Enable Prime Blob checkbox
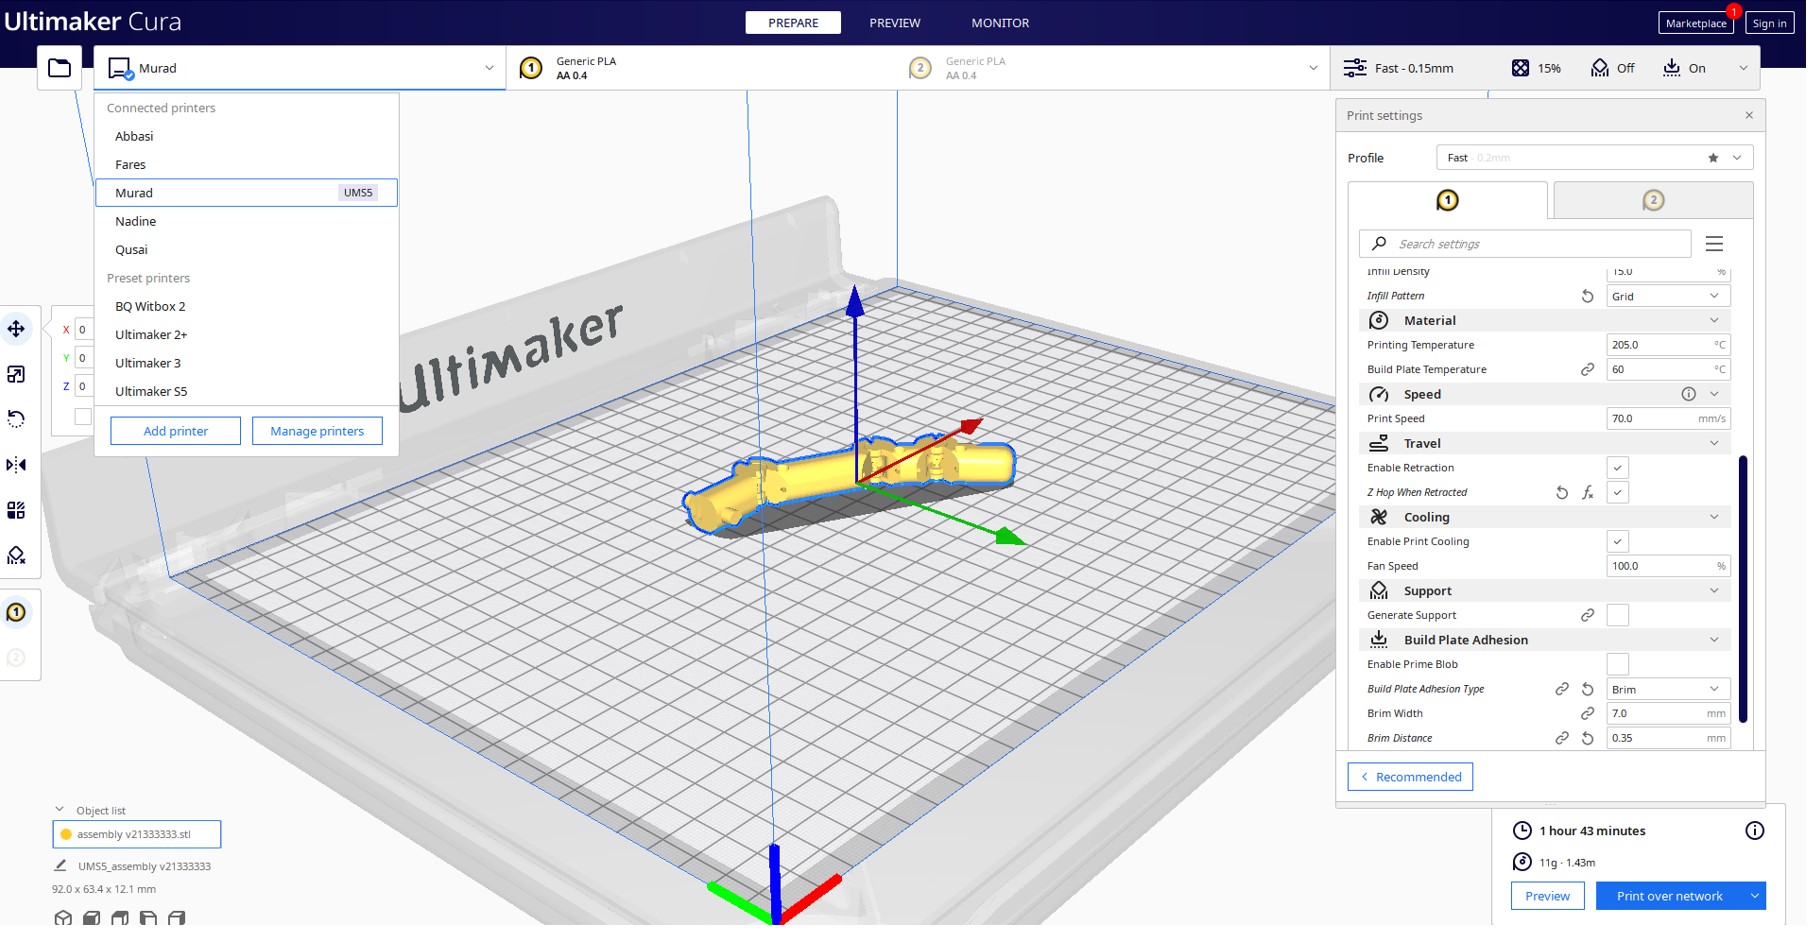Viewport: 1808px width, 937px height. point(1619,665)
